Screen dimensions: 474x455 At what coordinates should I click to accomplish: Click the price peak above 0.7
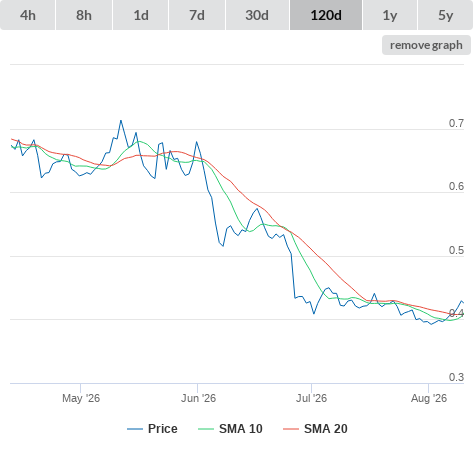pyautogui.click(x=121, y=121)
